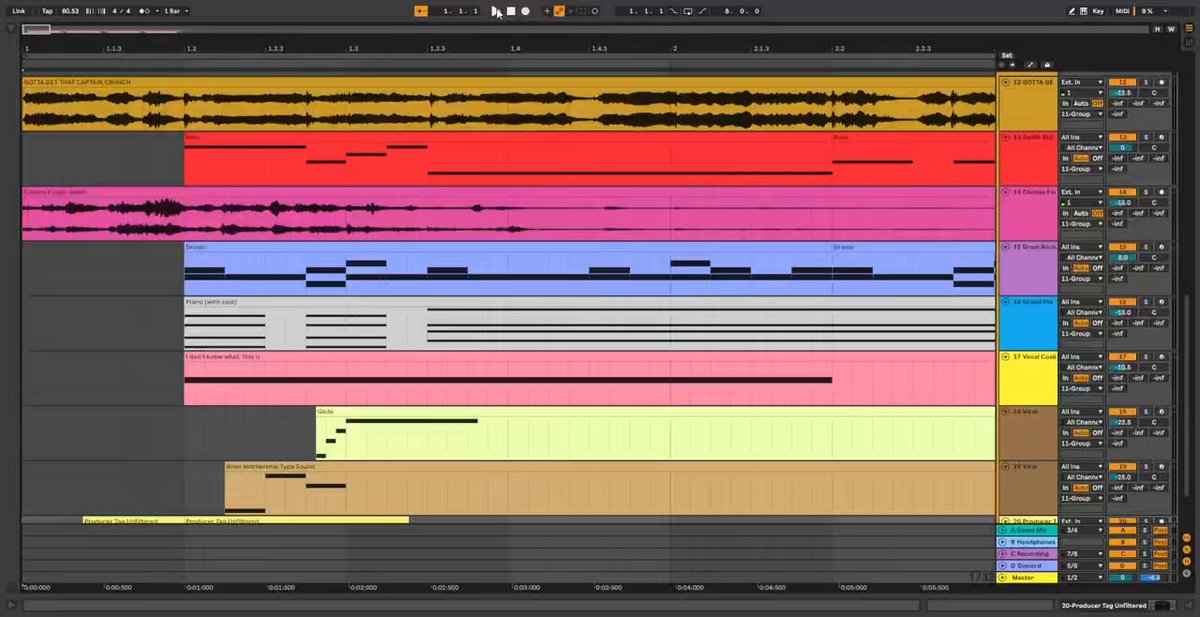The height and width of the screenshot is (617, 1200).
Task: Toggle the Punch-Out switch
Action: [x=702, y=11]
